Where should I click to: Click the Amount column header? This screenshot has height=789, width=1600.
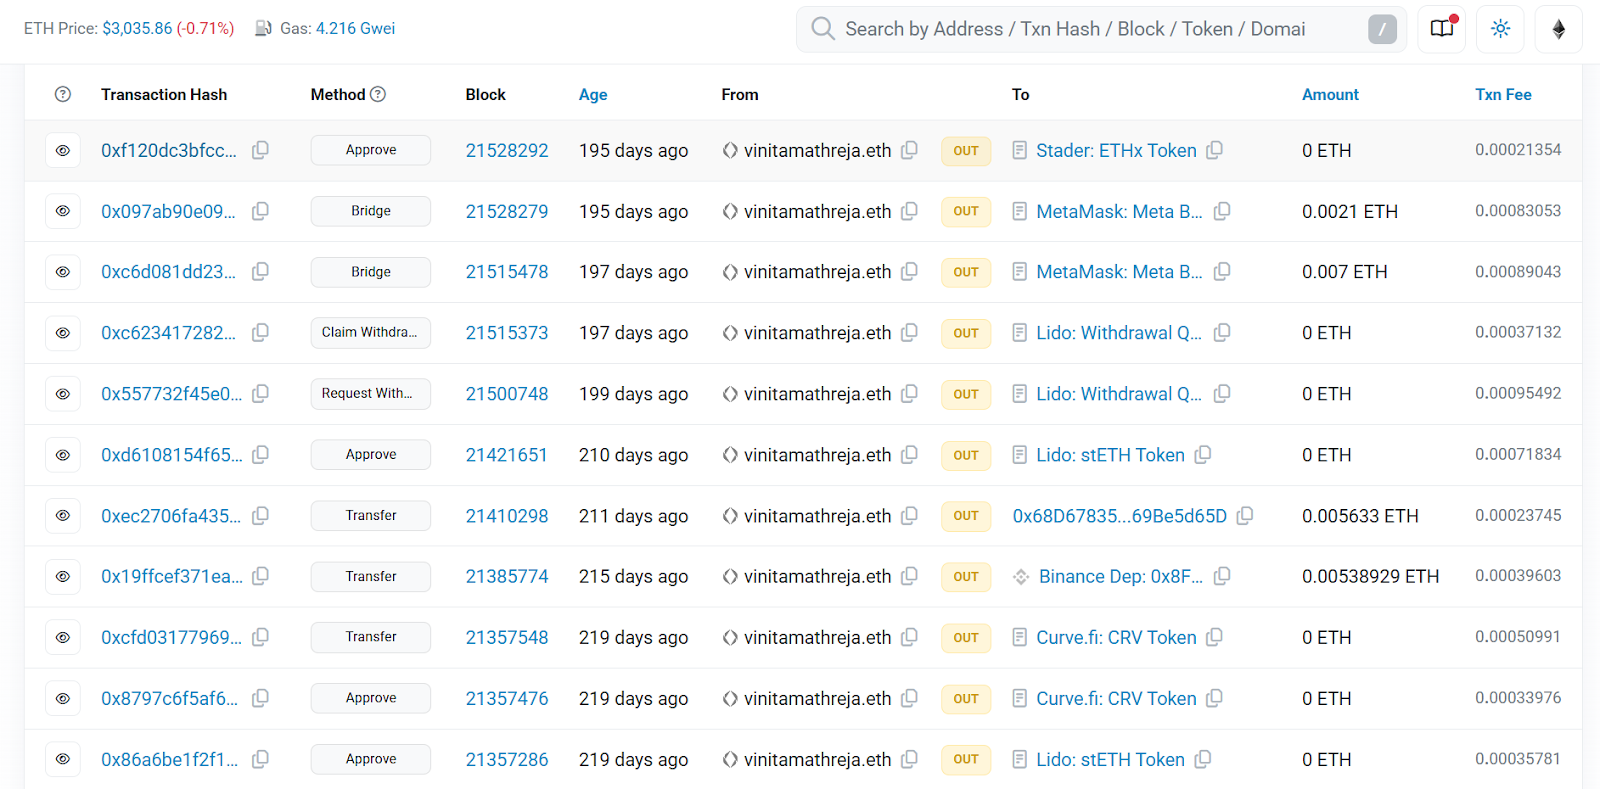point(1330,94)
